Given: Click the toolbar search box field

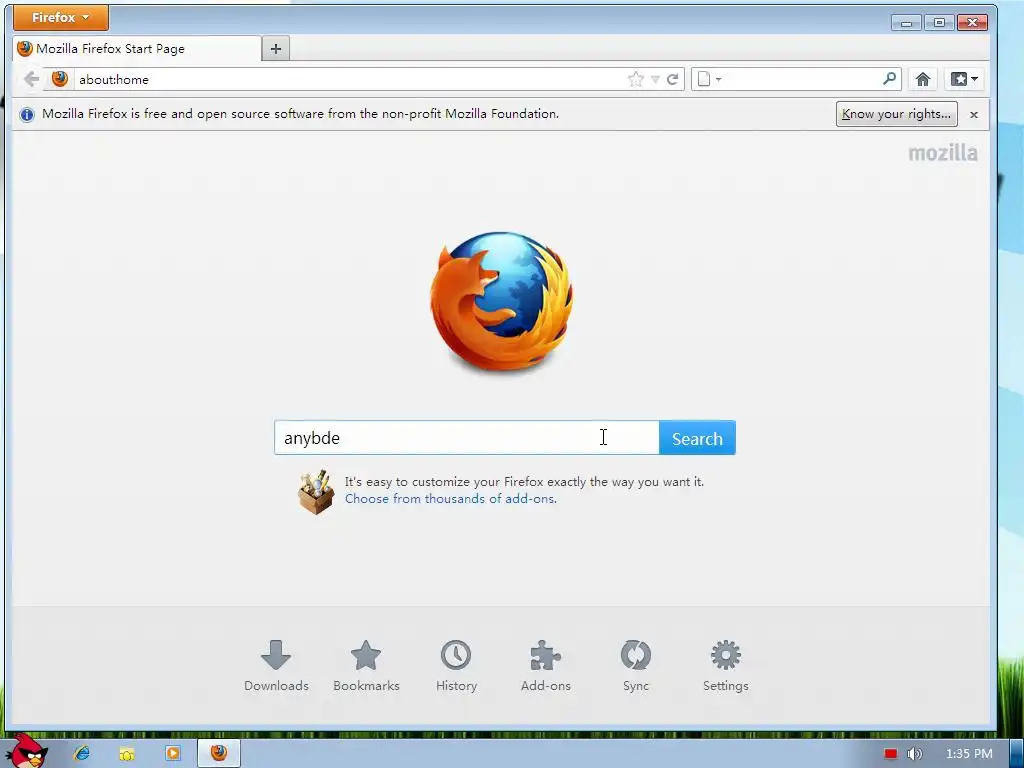Looking at the screenshot, I should tap(800, 80).
